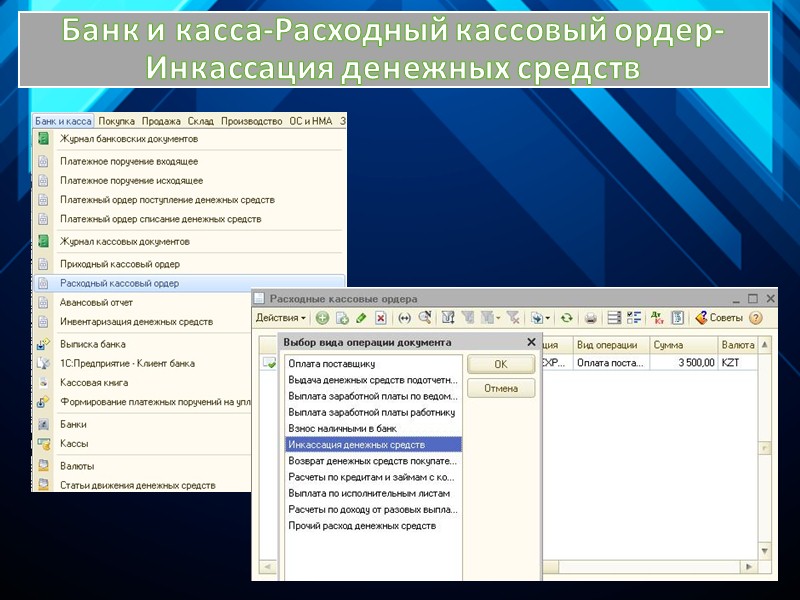Image resolution: width=800 pixels, height=600 pixels.
Task: Select Платежное поручение входящее menu entry
Action: (x=189, y=161)
